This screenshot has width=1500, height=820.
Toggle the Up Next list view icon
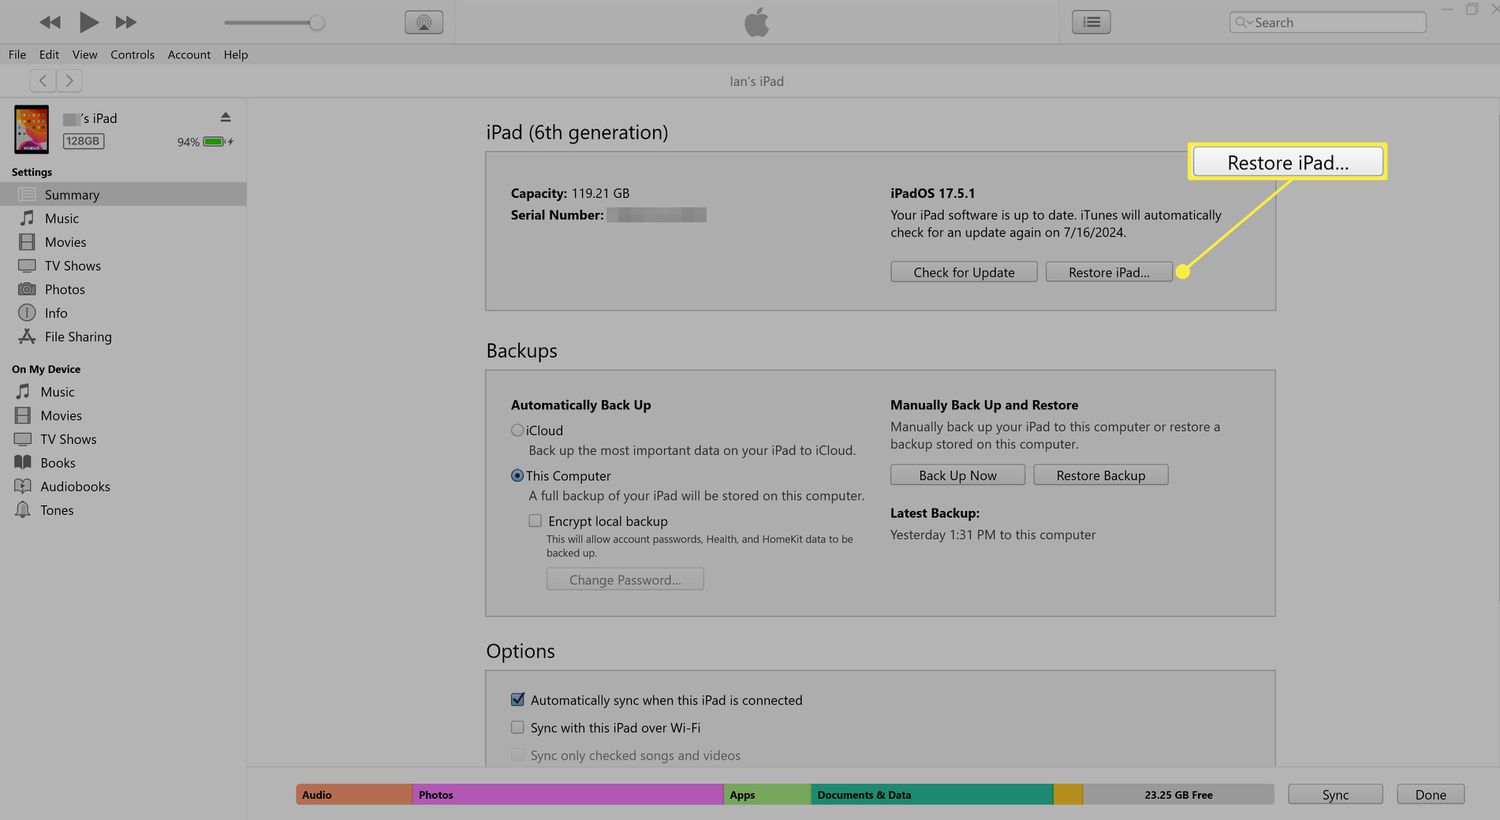point(1091,22)
